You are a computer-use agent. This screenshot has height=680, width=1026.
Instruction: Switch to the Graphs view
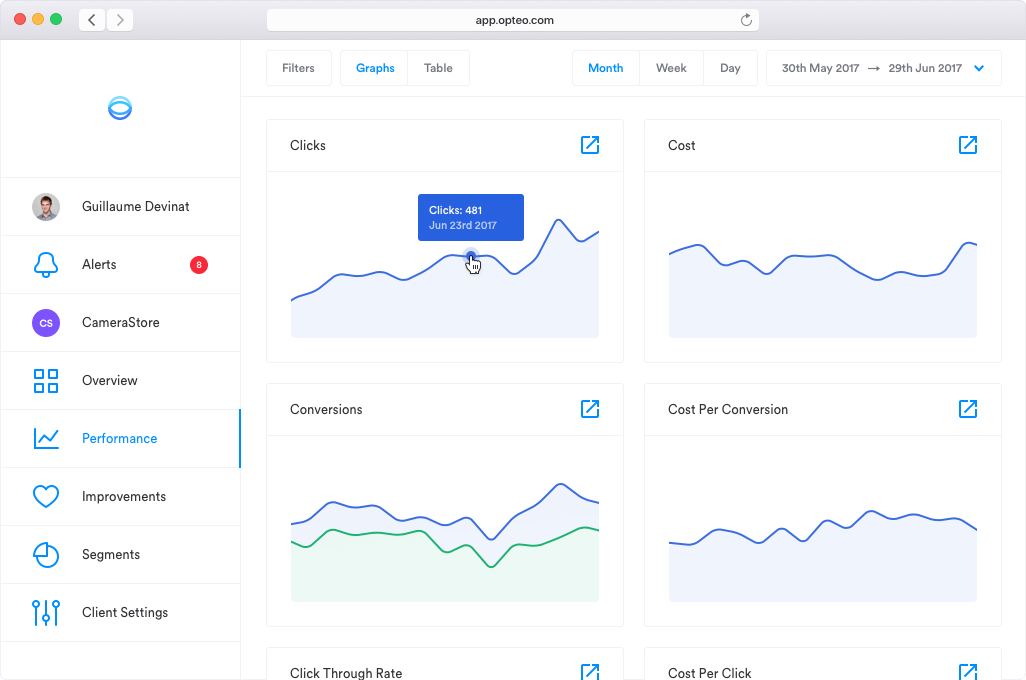tap(375, 68)
